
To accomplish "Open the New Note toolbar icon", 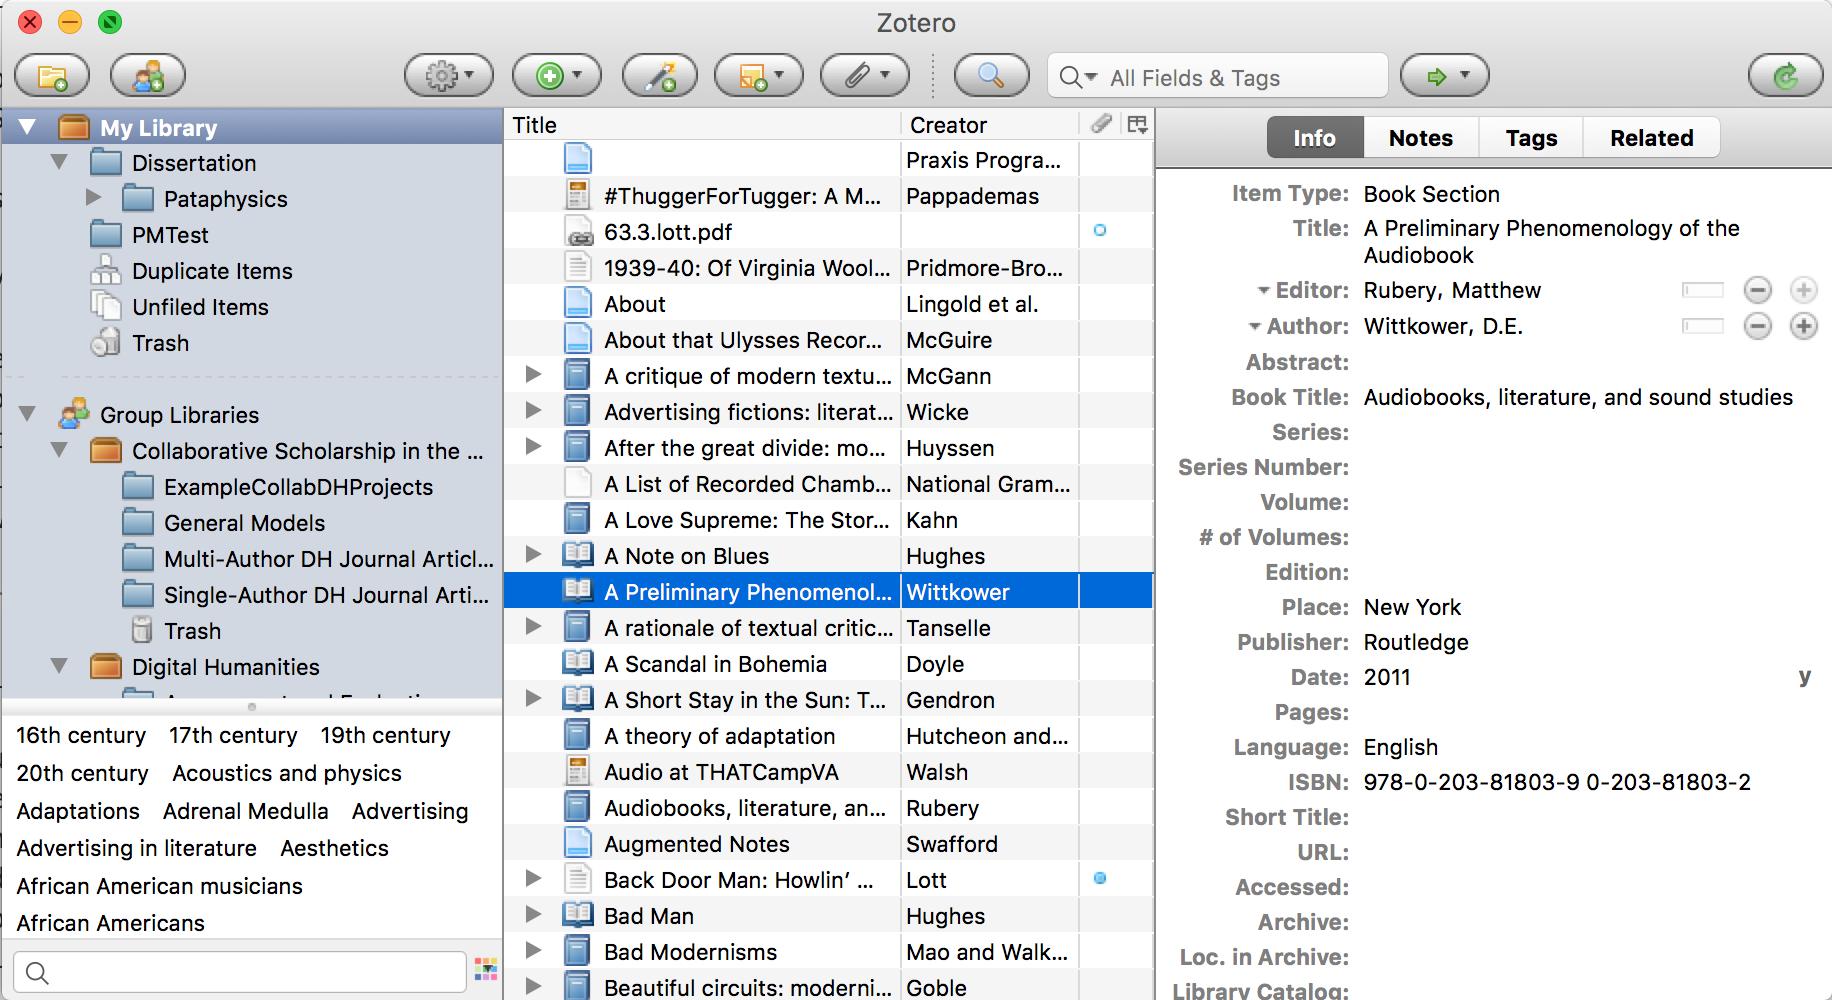I will [758, 76].
